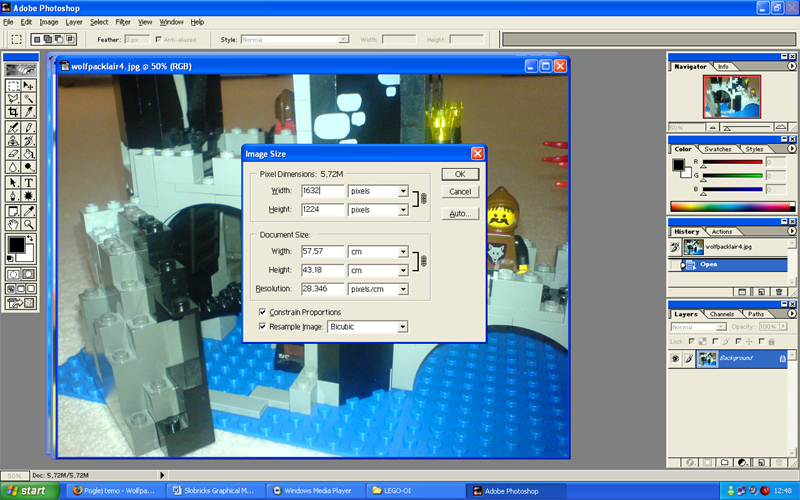The height and width of the screenshot is (500, 800).
Task: Open the Select menu
Action: [99, 22]
